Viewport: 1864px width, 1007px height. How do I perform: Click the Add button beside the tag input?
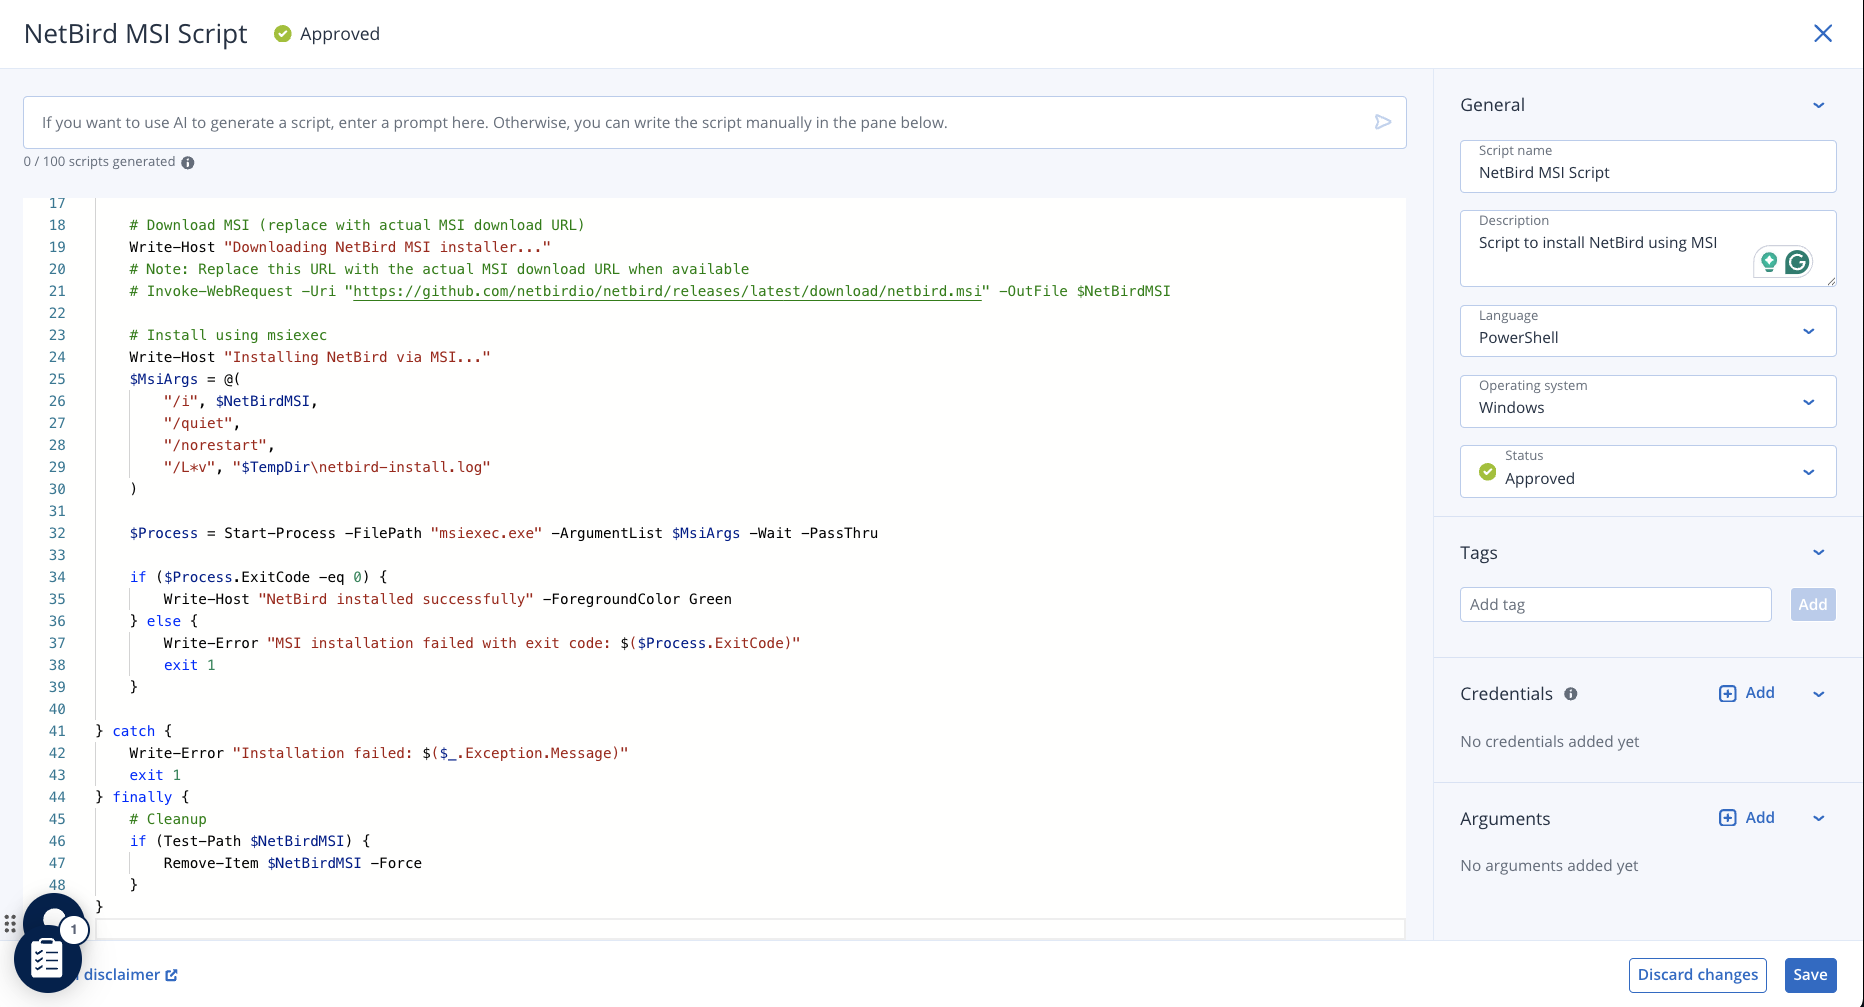[1812, 604]
